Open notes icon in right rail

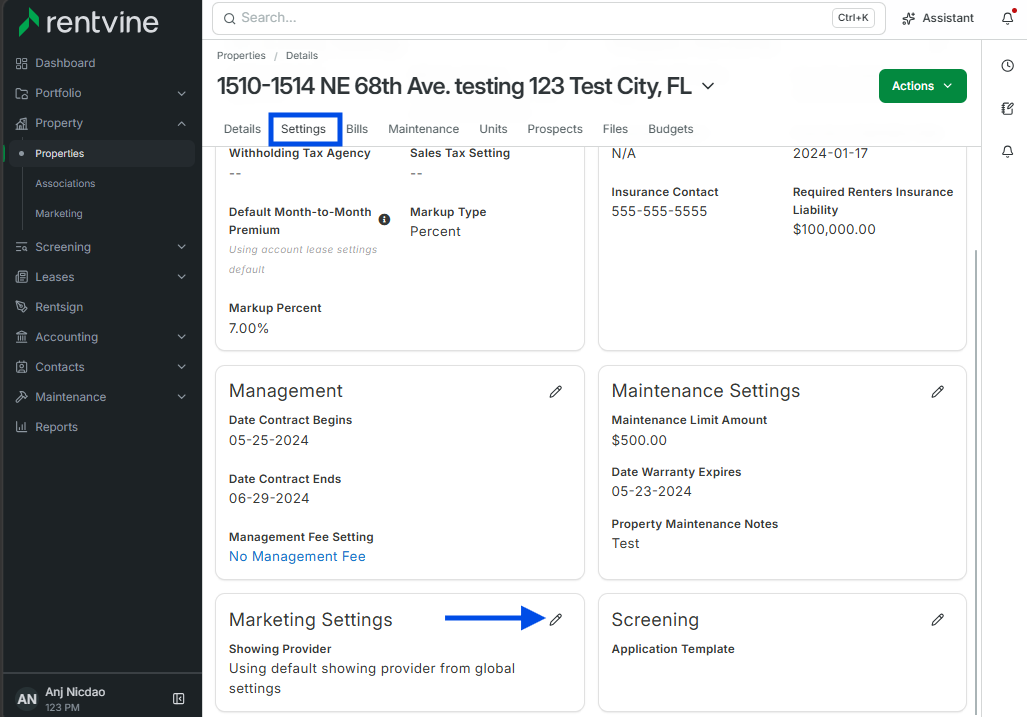(1007, 109)
